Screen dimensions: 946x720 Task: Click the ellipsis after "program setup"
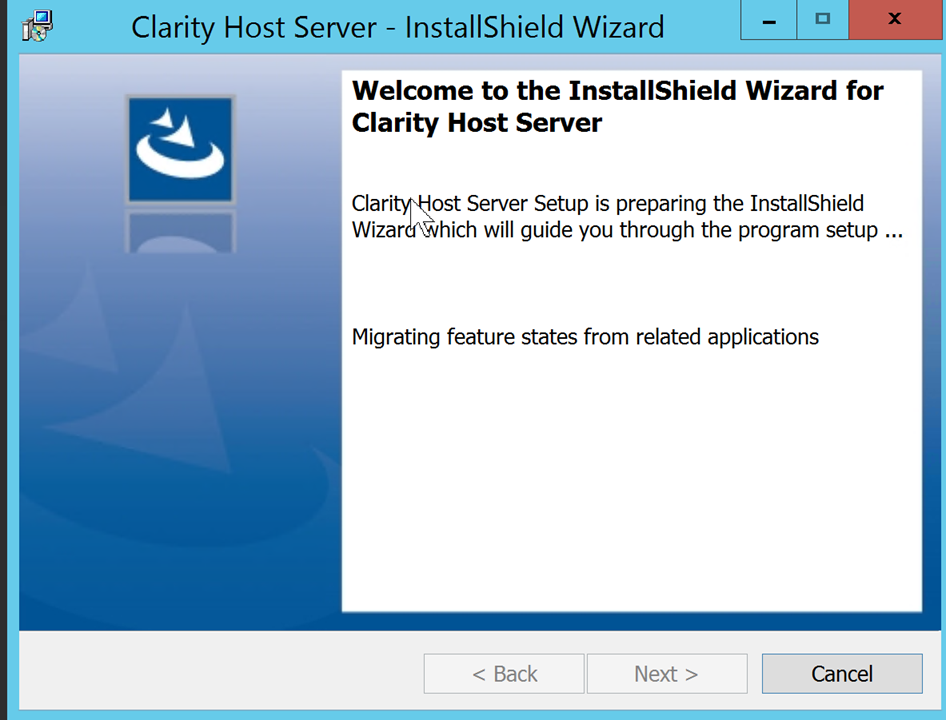click(x=894, y=231)
